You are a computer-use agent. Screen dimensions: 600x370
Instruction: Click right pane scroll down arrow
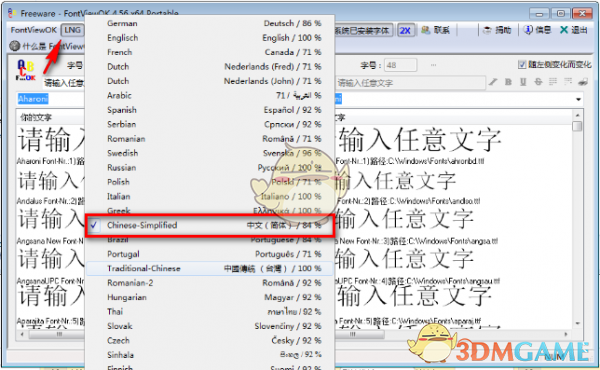point(577,324)
